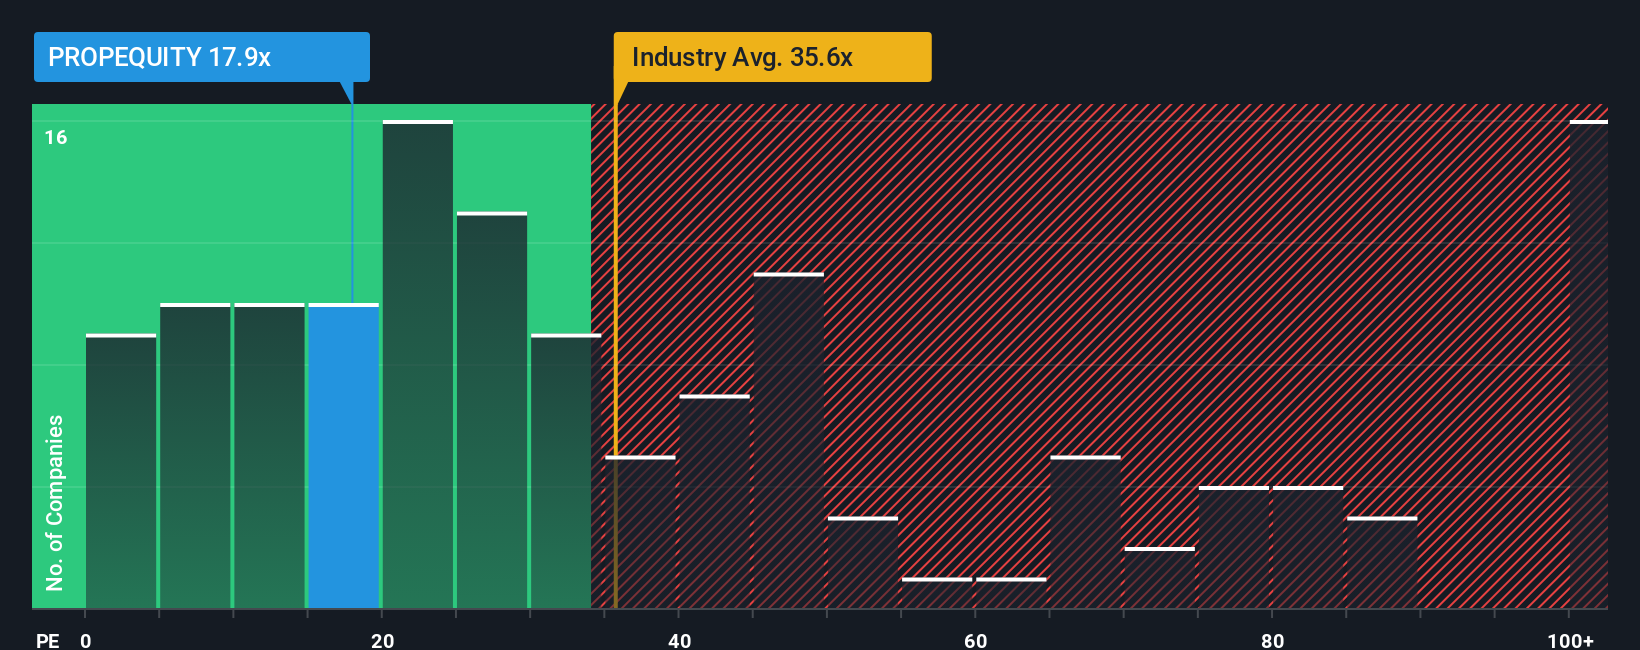Screen dimensions: 1640x650
Task: Select the bar at PE 40-45
Action: [714, 502]
